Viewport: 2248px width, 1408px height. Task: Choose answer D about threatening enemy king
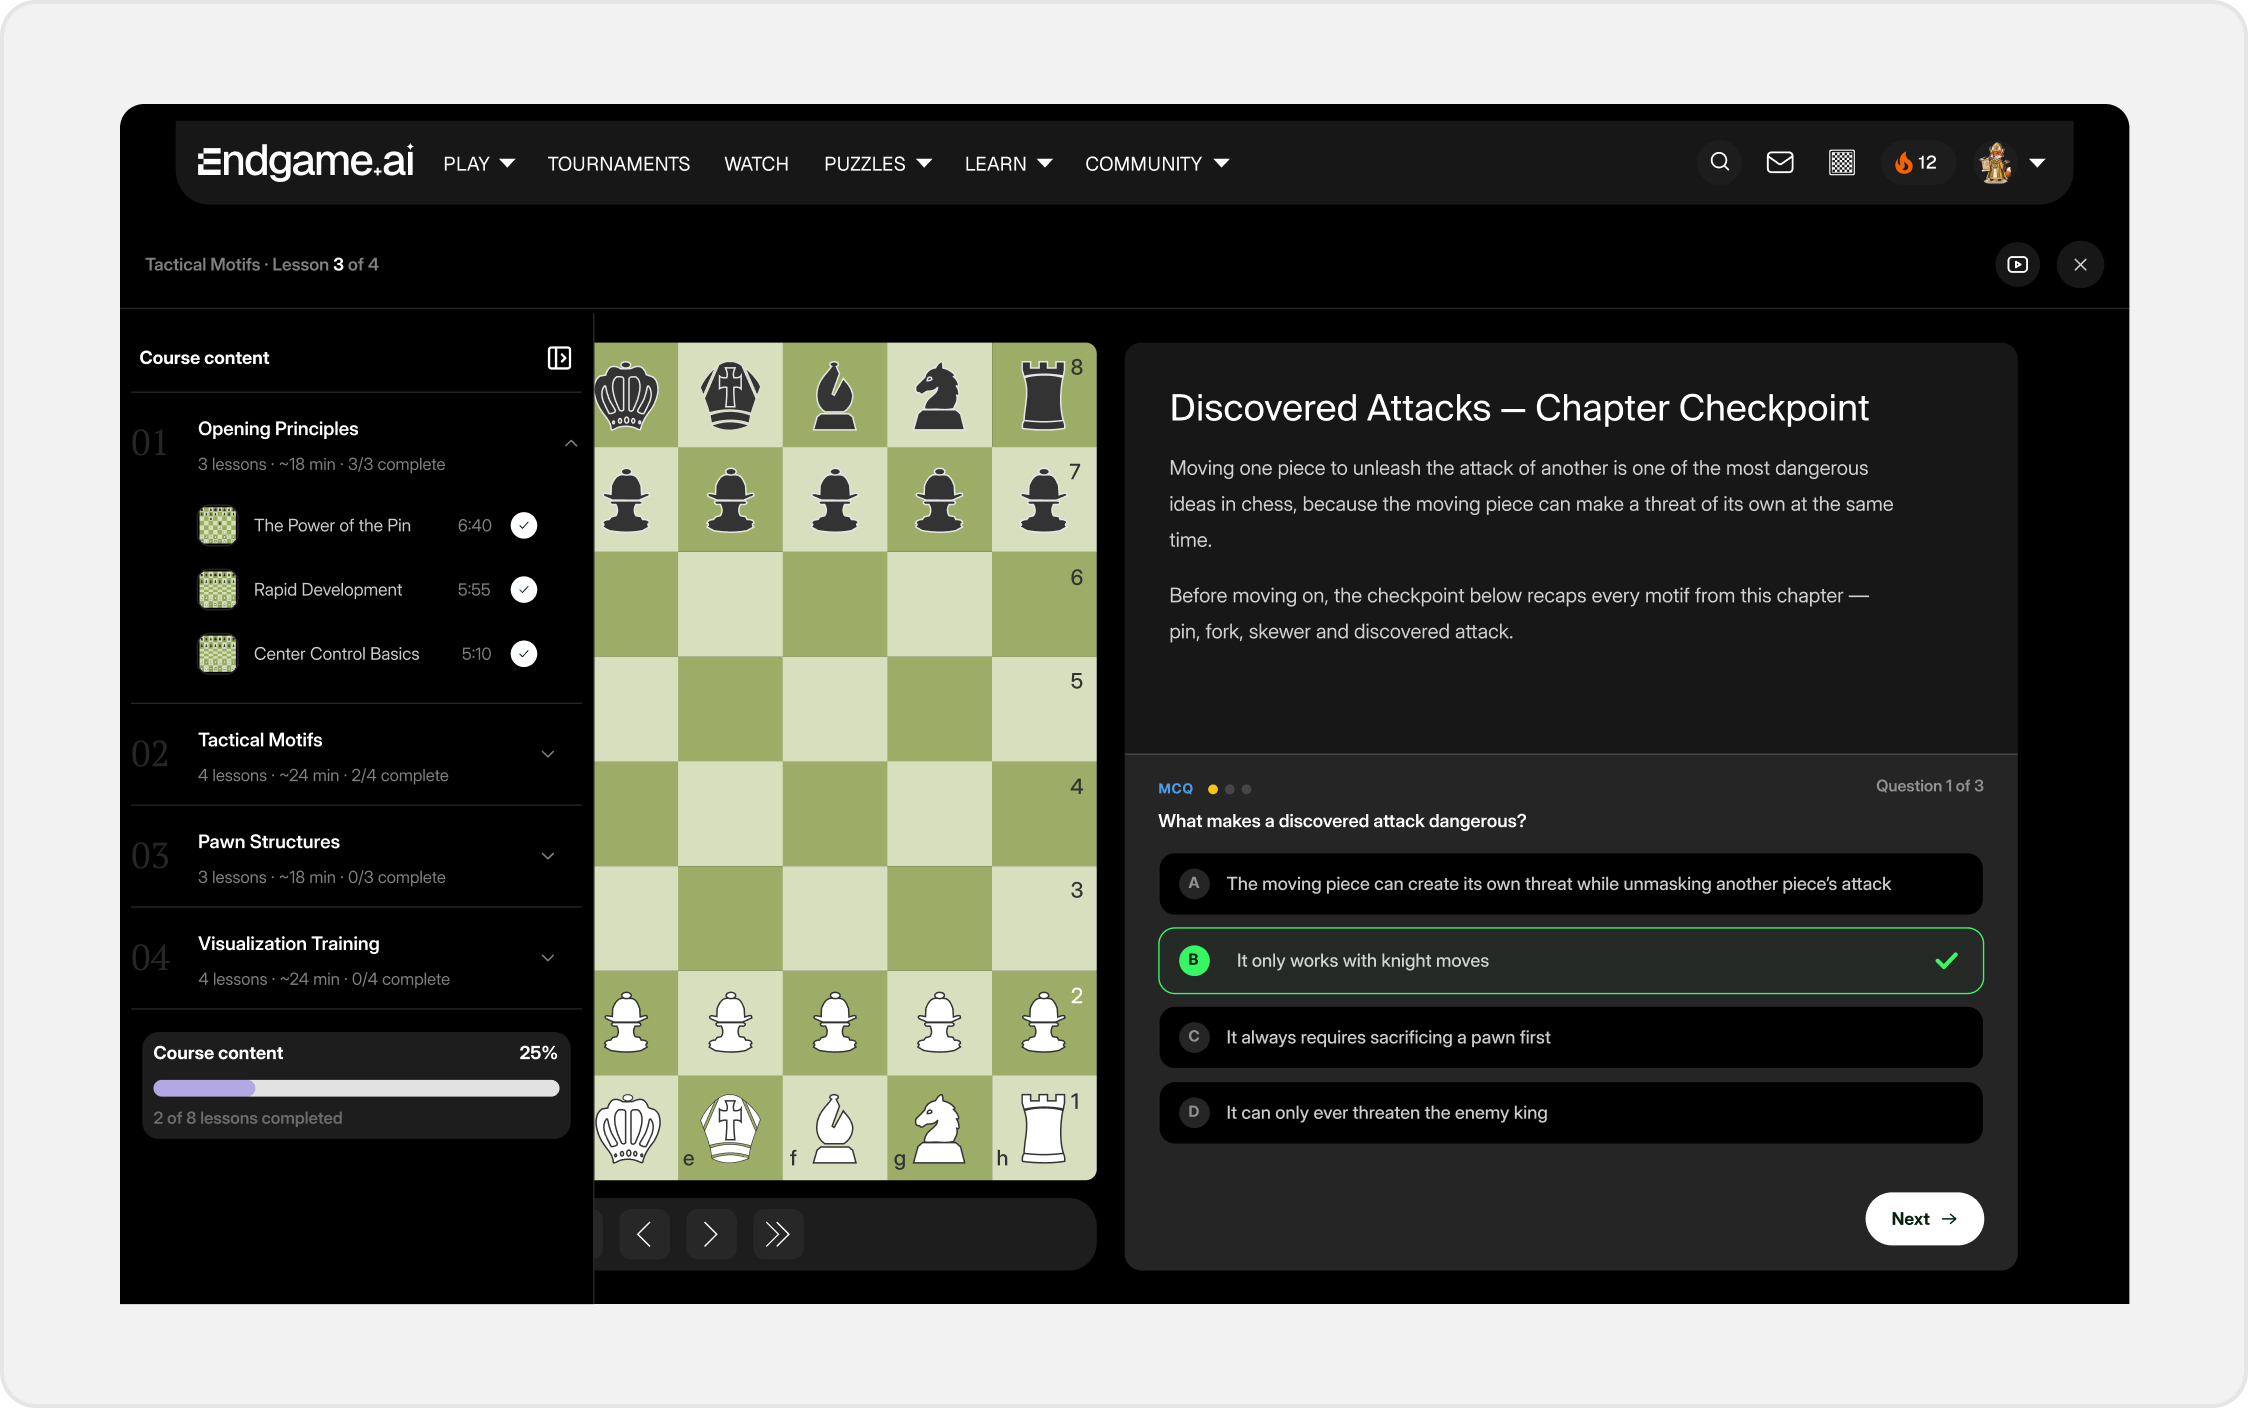point(1570,1113)
